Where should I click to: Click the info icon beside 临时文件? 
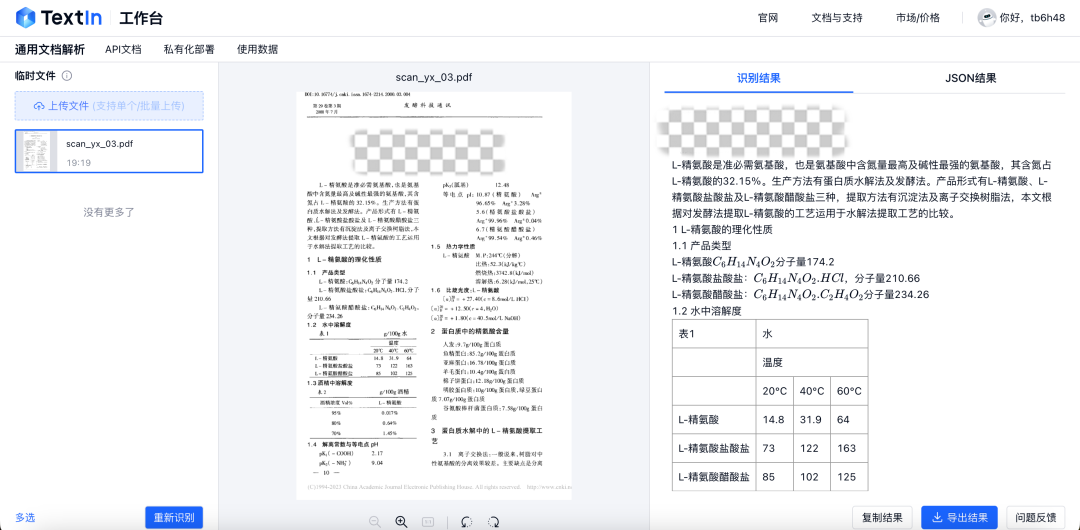coord(67,76)
